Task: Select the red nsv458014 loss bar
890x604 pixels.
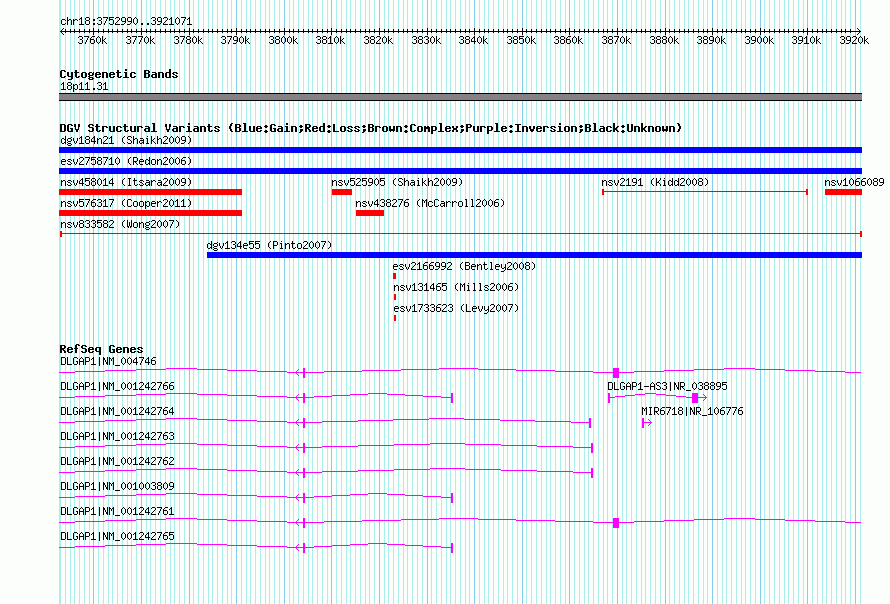Action: (x=150, y=192)
